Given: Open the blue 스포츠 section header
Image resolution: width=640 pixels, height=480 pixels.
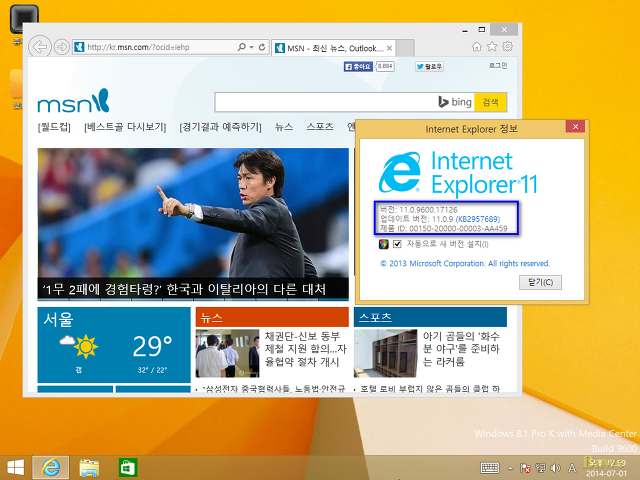Looking at the screenshot, I should [431, 318].
